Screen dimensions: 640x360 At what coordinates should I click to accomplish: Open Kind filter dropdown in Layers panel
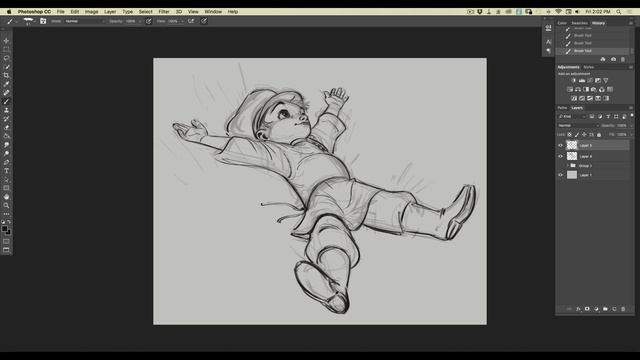click(572, 116)
